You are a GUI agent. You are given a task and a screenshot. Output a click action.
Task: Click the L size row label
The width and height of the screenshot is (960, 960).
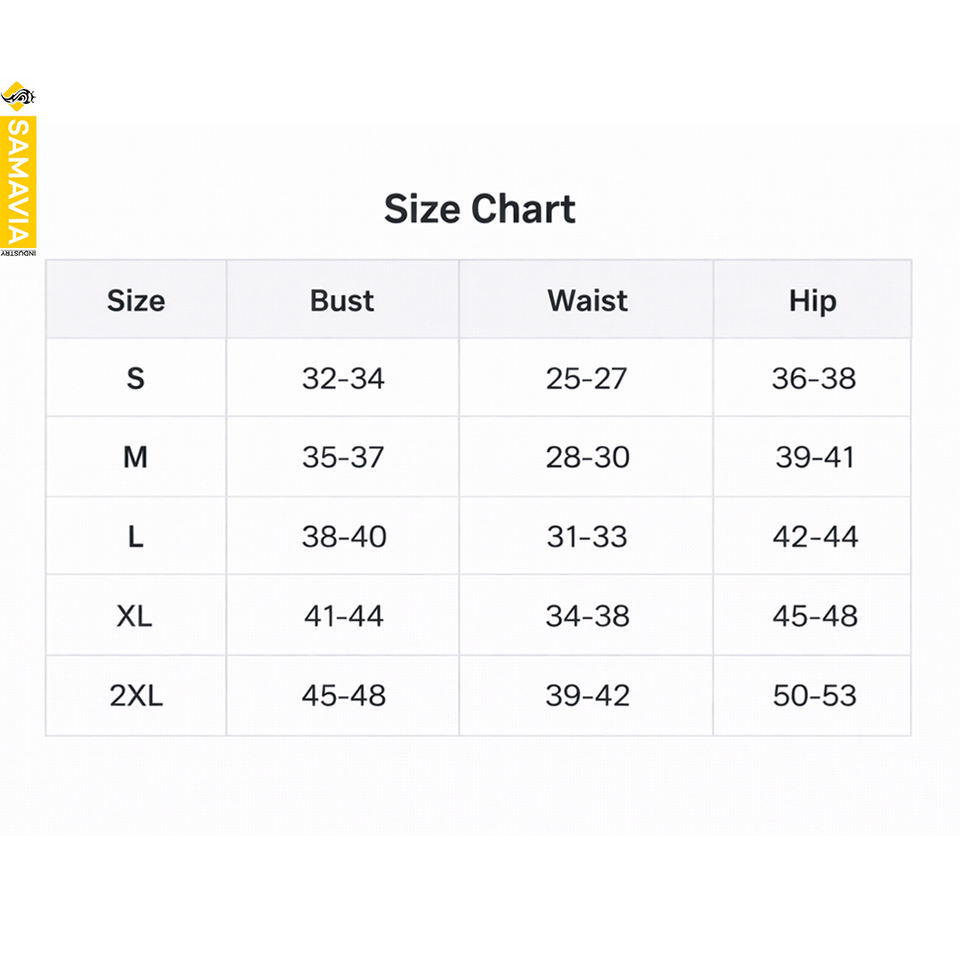(136, 537)
